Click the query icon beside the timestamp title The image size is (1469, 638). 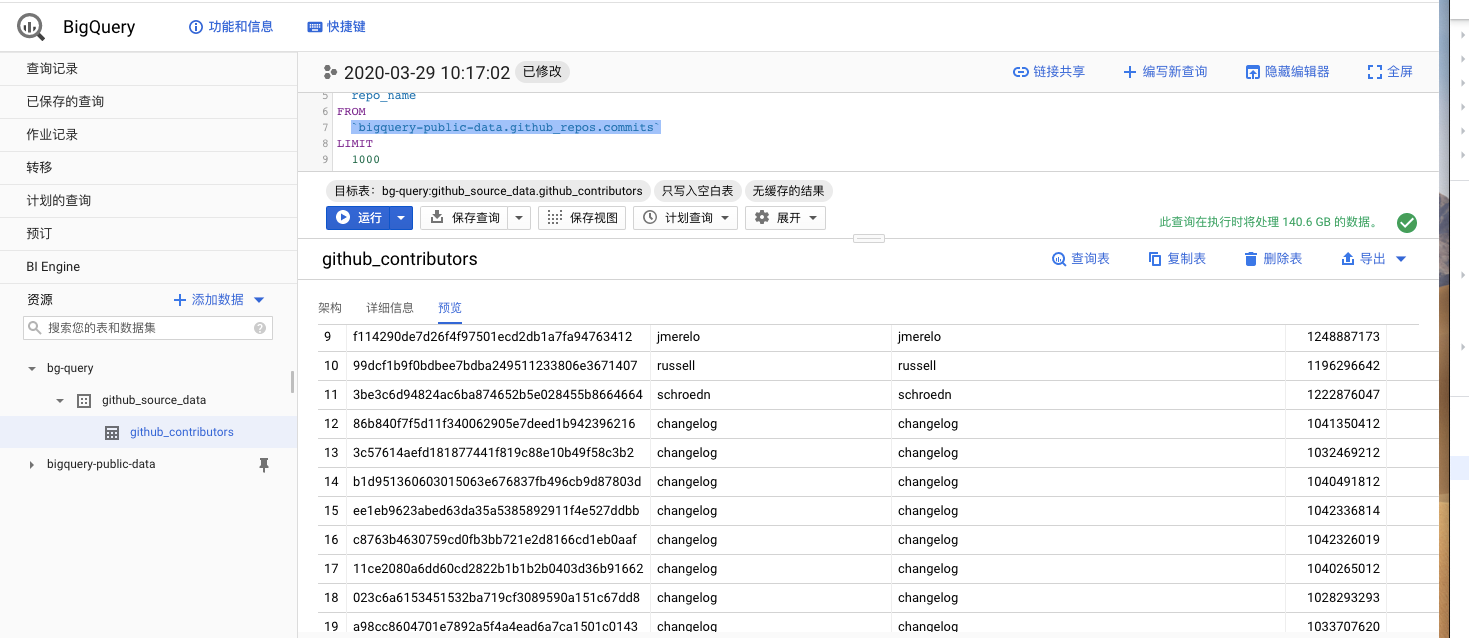click(x=331, y=72)
